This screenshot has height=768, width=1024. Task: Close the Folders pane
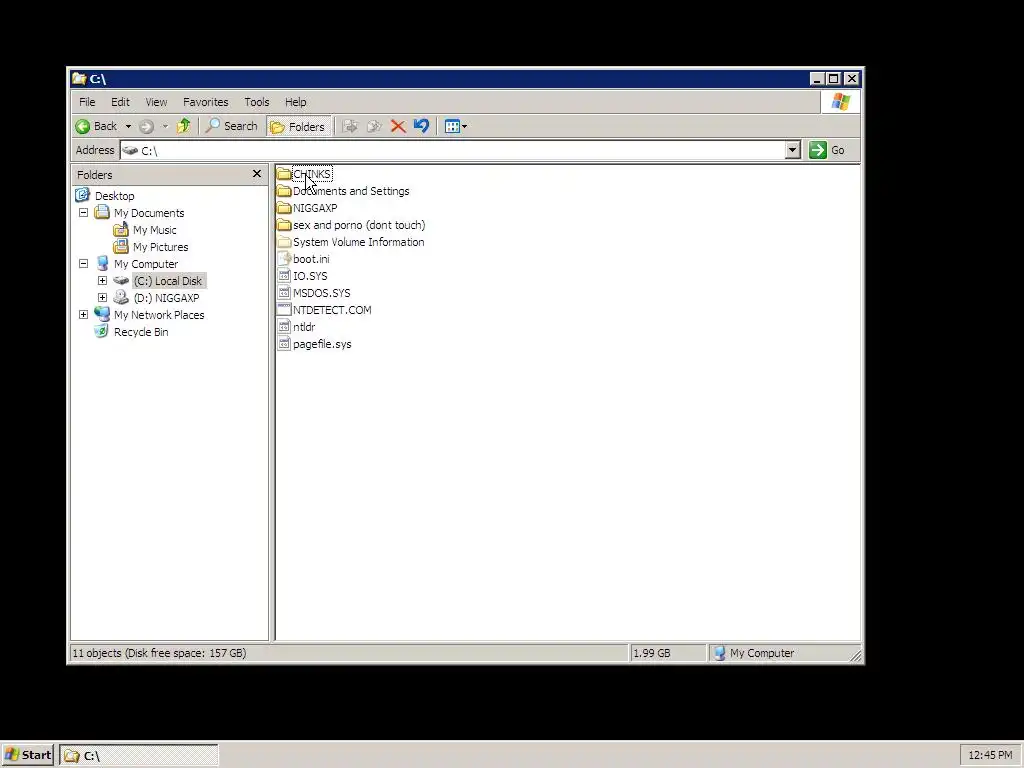pyautogui.click(x=257, y=174)
